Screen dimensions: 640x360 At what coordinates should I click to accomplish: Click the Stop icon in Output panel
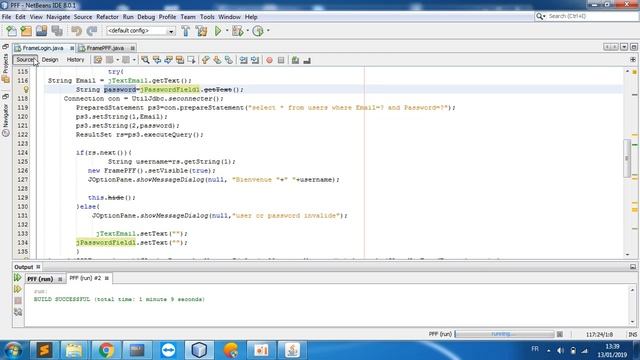(18, 301)
